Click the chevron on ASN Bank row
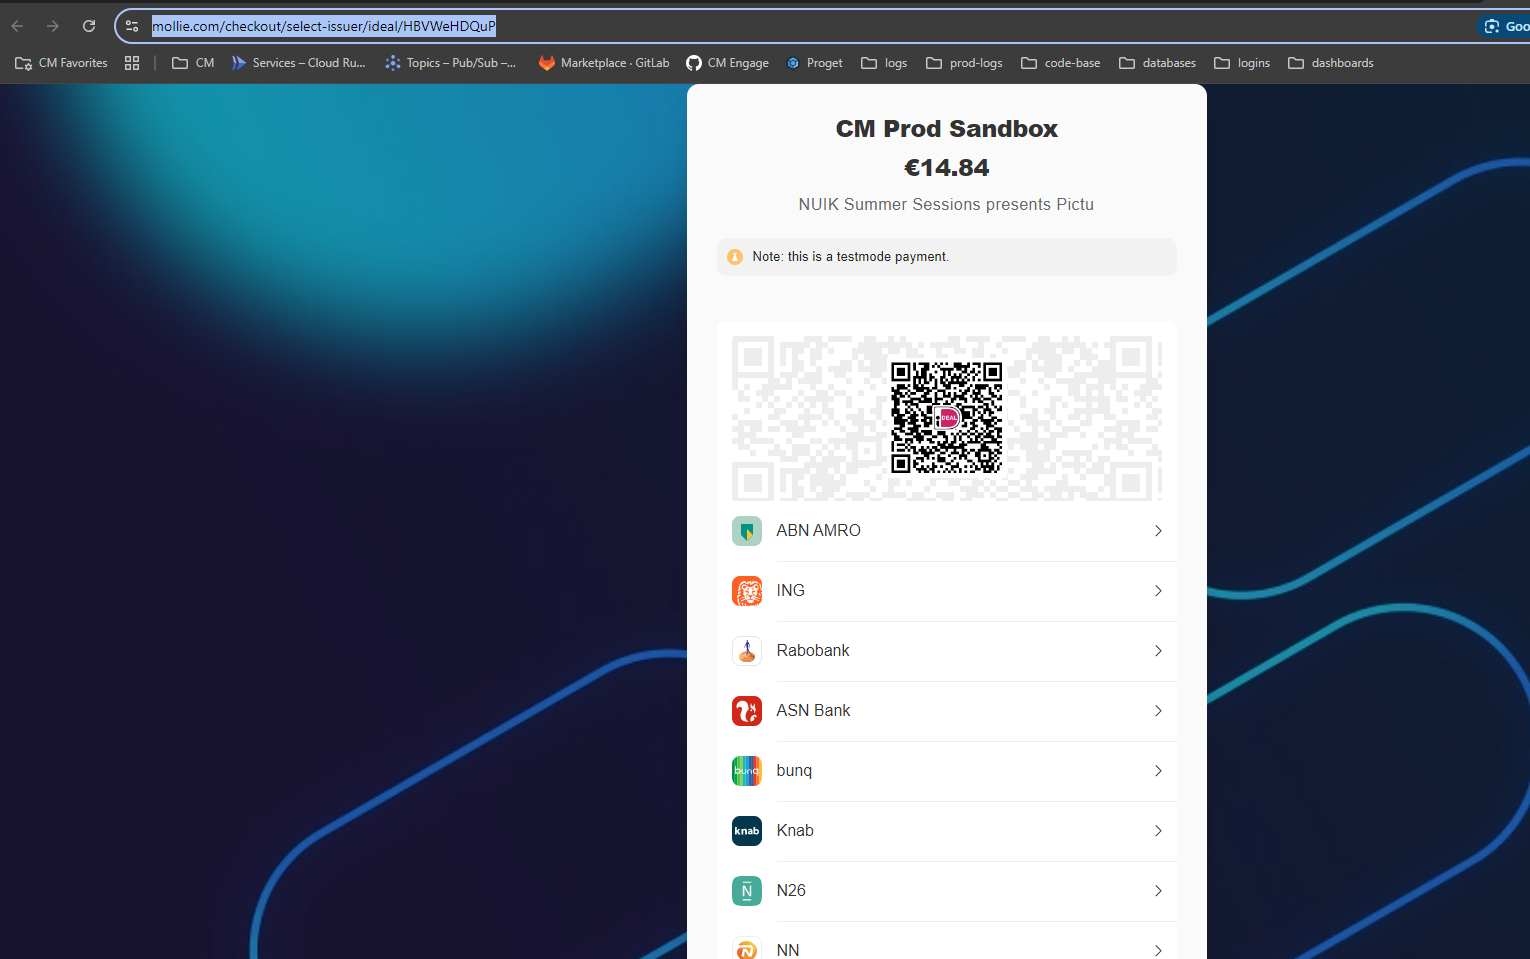 (x=1158, y=711)
